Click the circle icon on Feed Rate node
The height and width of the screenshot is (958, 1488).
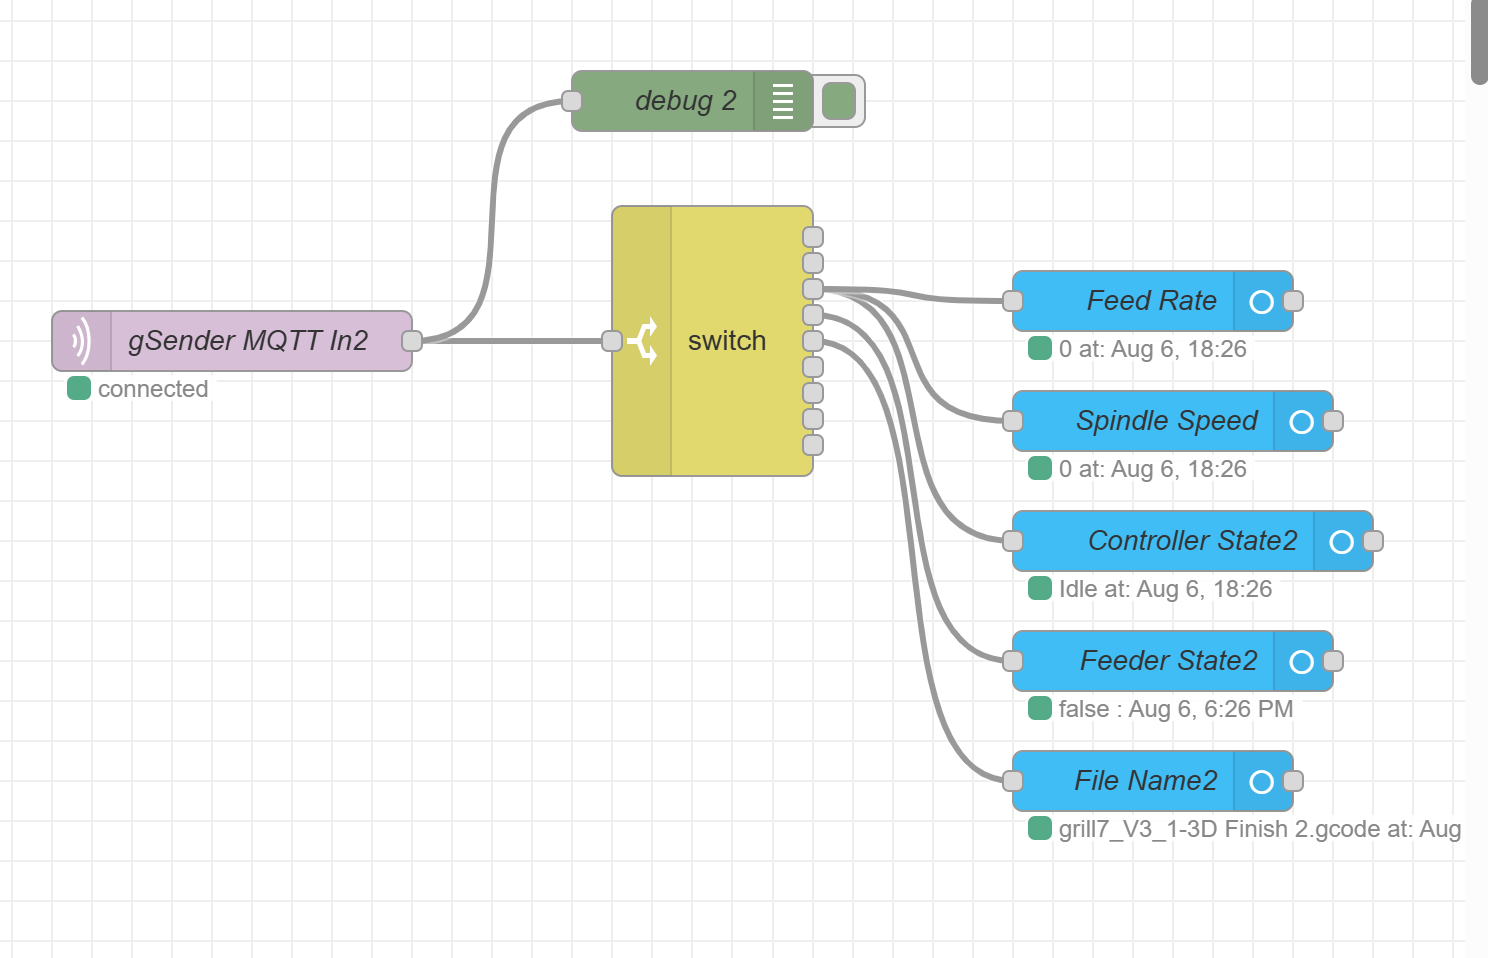pos(1262,301)
